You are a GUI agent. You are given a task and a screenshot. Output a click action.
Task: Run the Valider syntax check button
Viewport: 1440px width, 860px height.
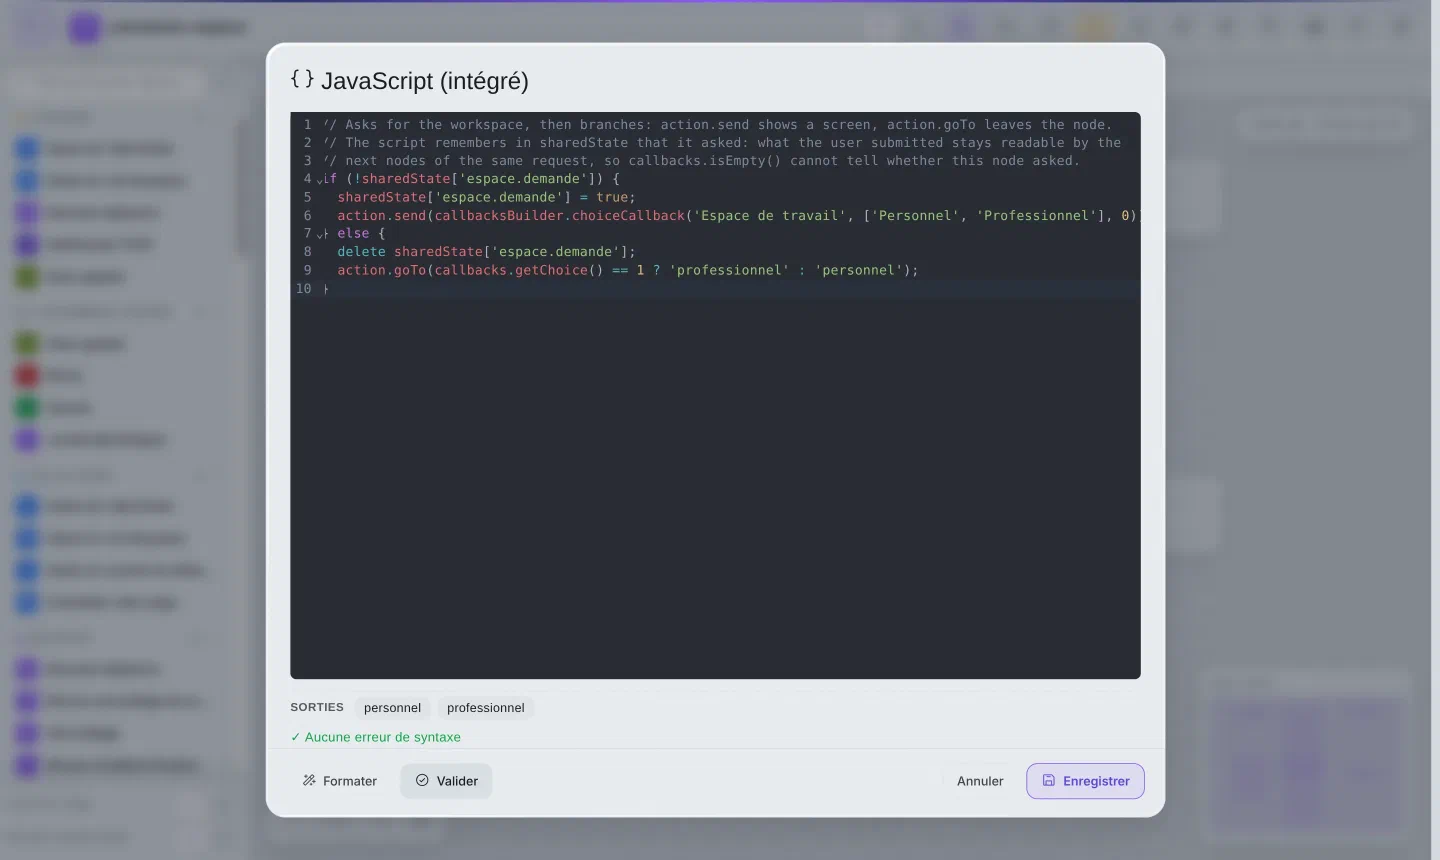click(446, 781)
